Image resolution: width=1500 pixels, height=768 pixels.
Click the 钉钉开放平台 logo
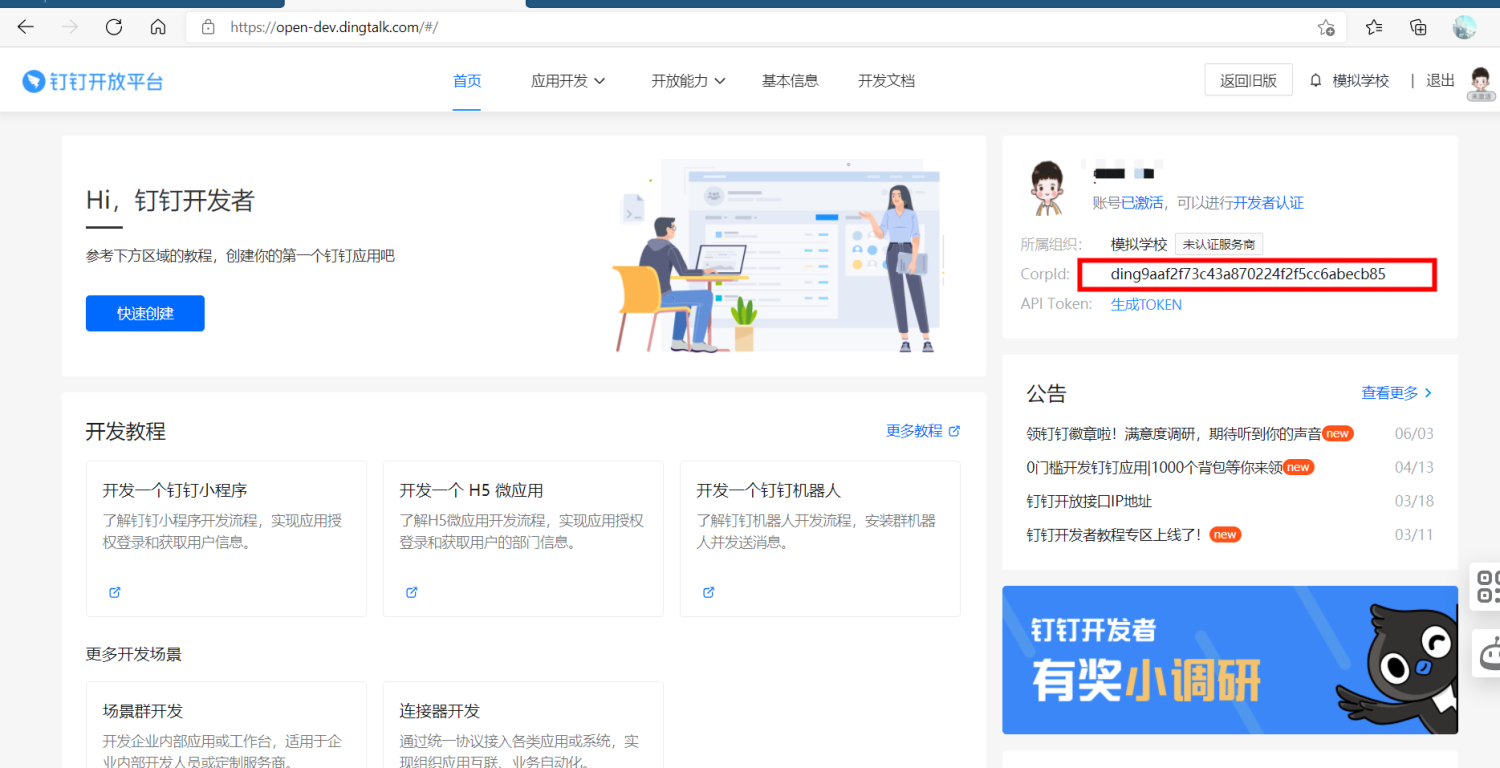93,81
